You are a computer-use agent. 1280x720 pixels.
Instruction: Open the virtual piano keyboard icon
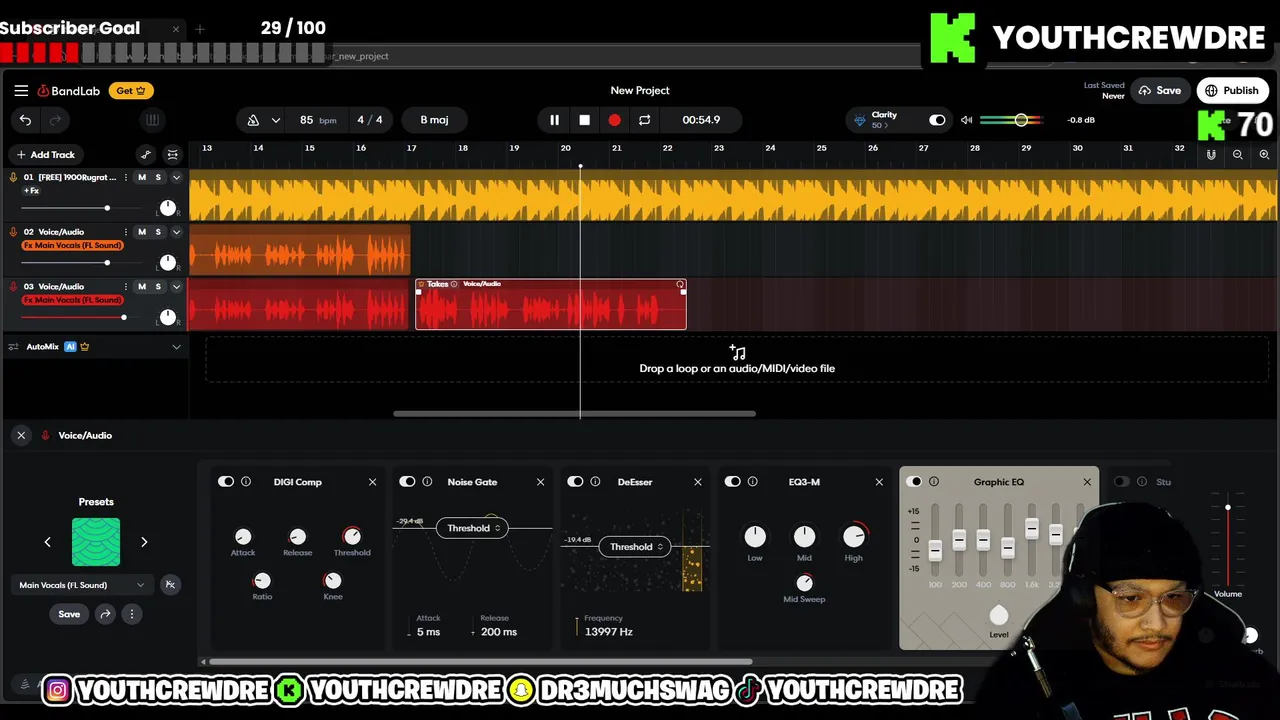[152, 120]
